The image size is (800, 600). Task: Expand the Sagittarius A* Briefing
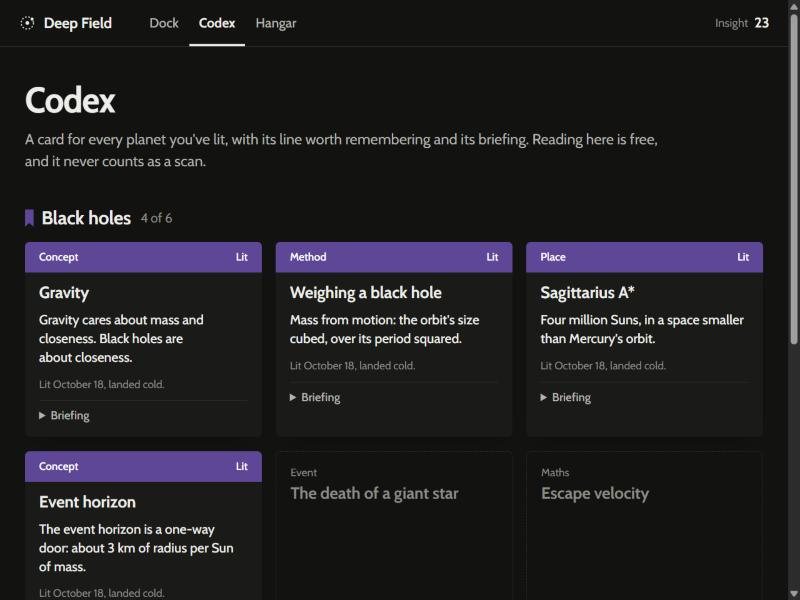point(566,397)
